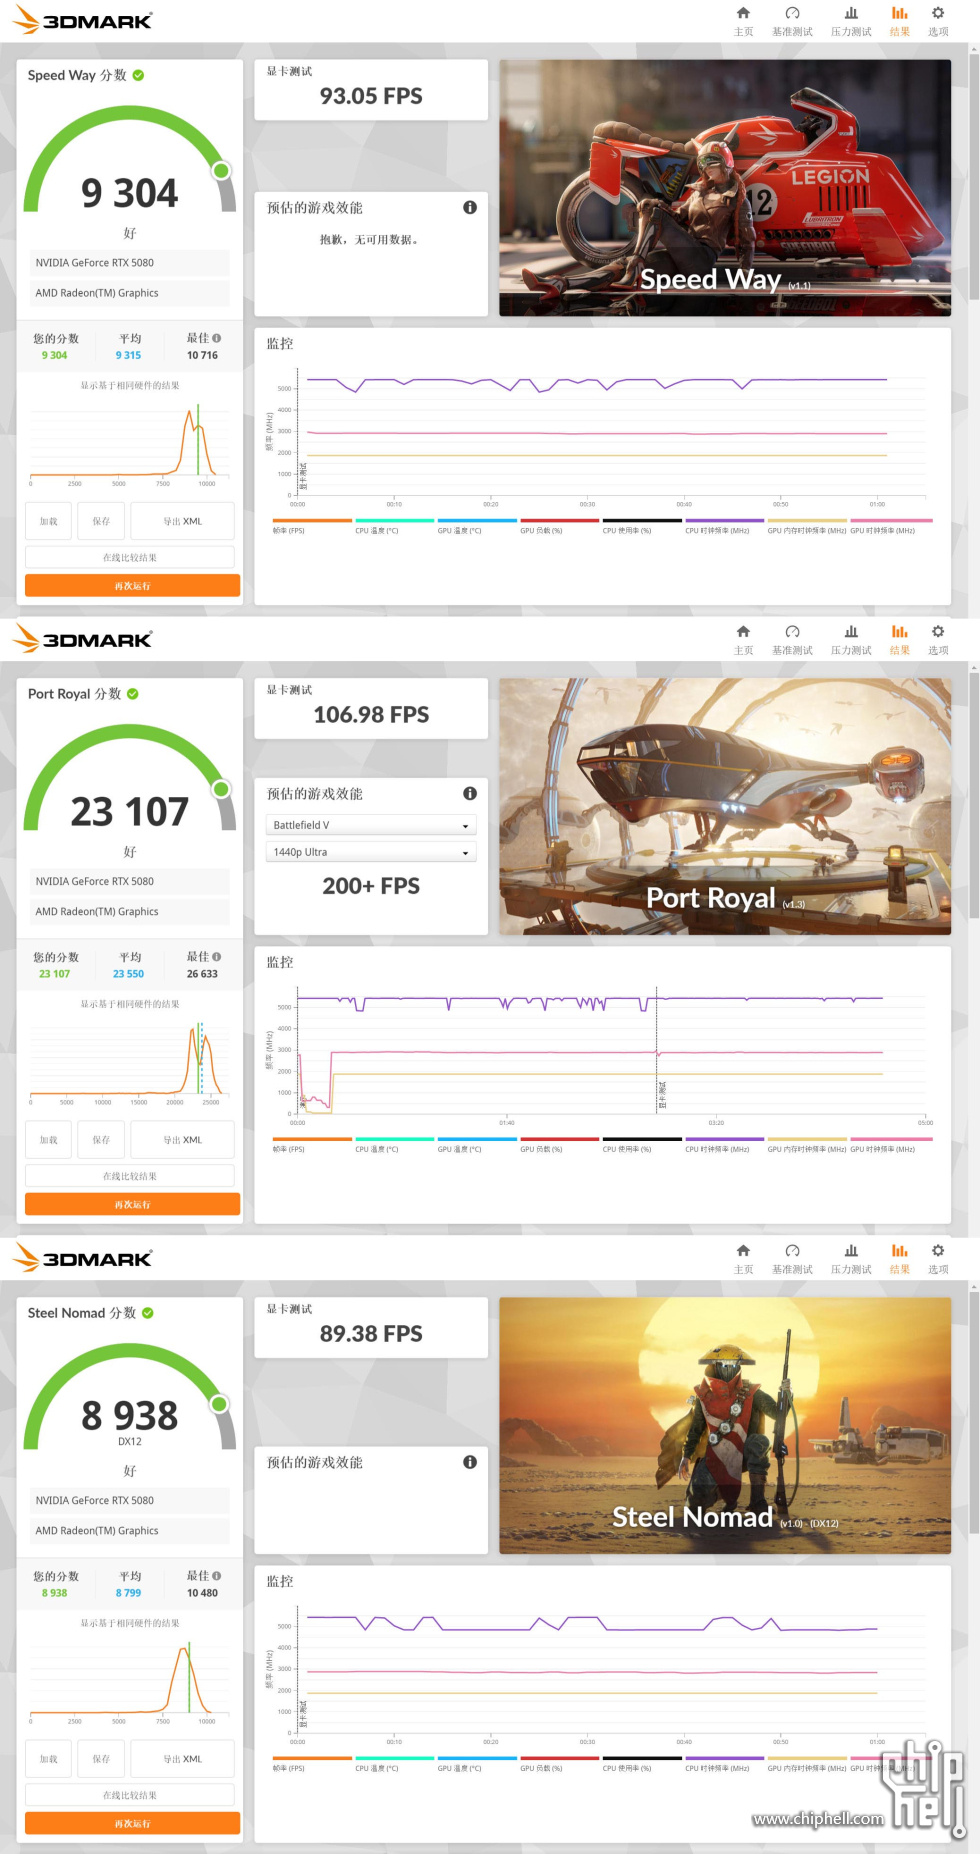Toggle purple CPU 时钟频率 legend in Speed Way chart
Image resolution: width=980 pixels, height=1854 pixels.
point(724,526)
